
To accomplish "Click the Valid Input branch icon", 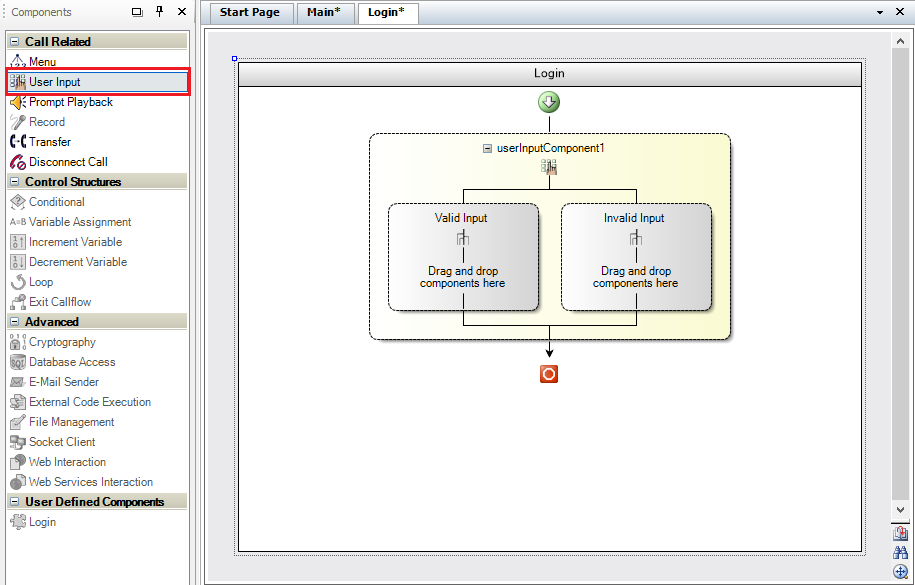I will point(463,238).
